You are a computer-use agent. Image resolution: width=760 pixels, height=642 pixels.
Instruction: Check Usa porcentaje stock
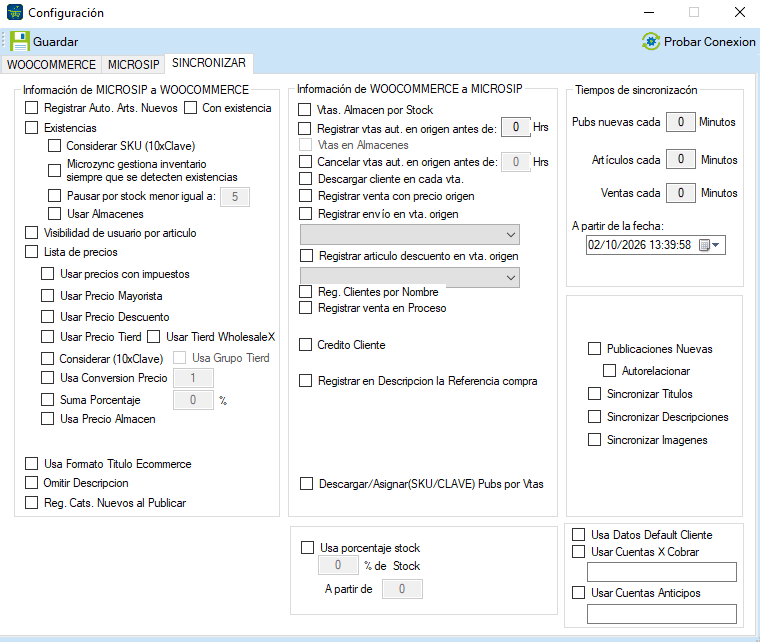click(x=307, y=548)
